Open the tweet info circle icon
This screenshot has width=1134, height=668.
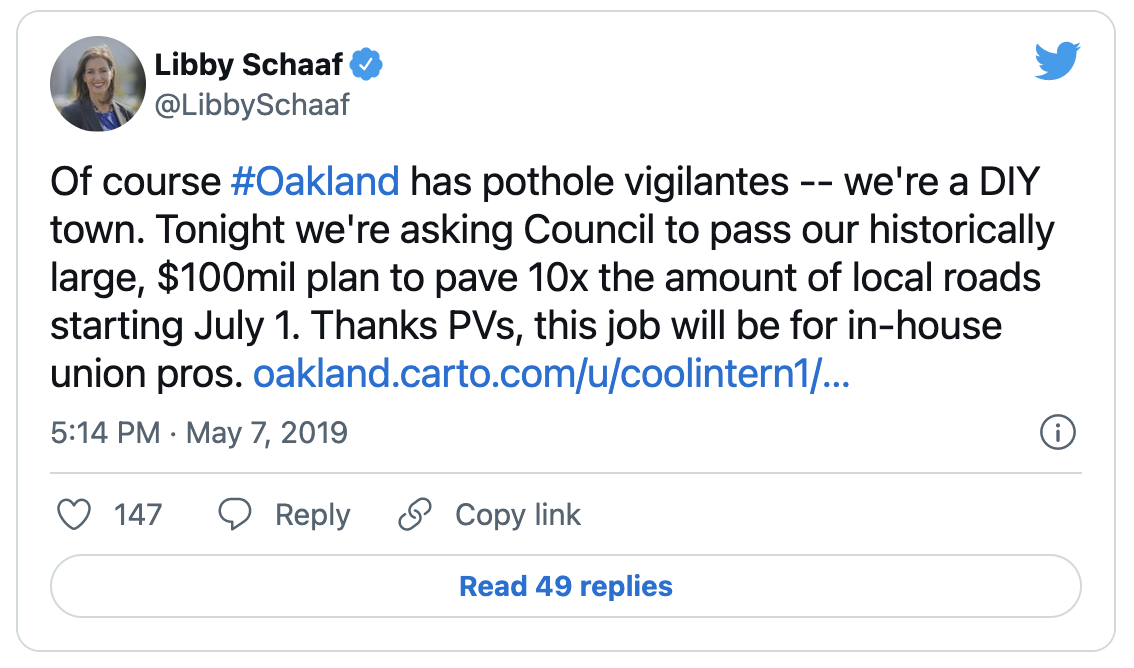pos(1057,433)
